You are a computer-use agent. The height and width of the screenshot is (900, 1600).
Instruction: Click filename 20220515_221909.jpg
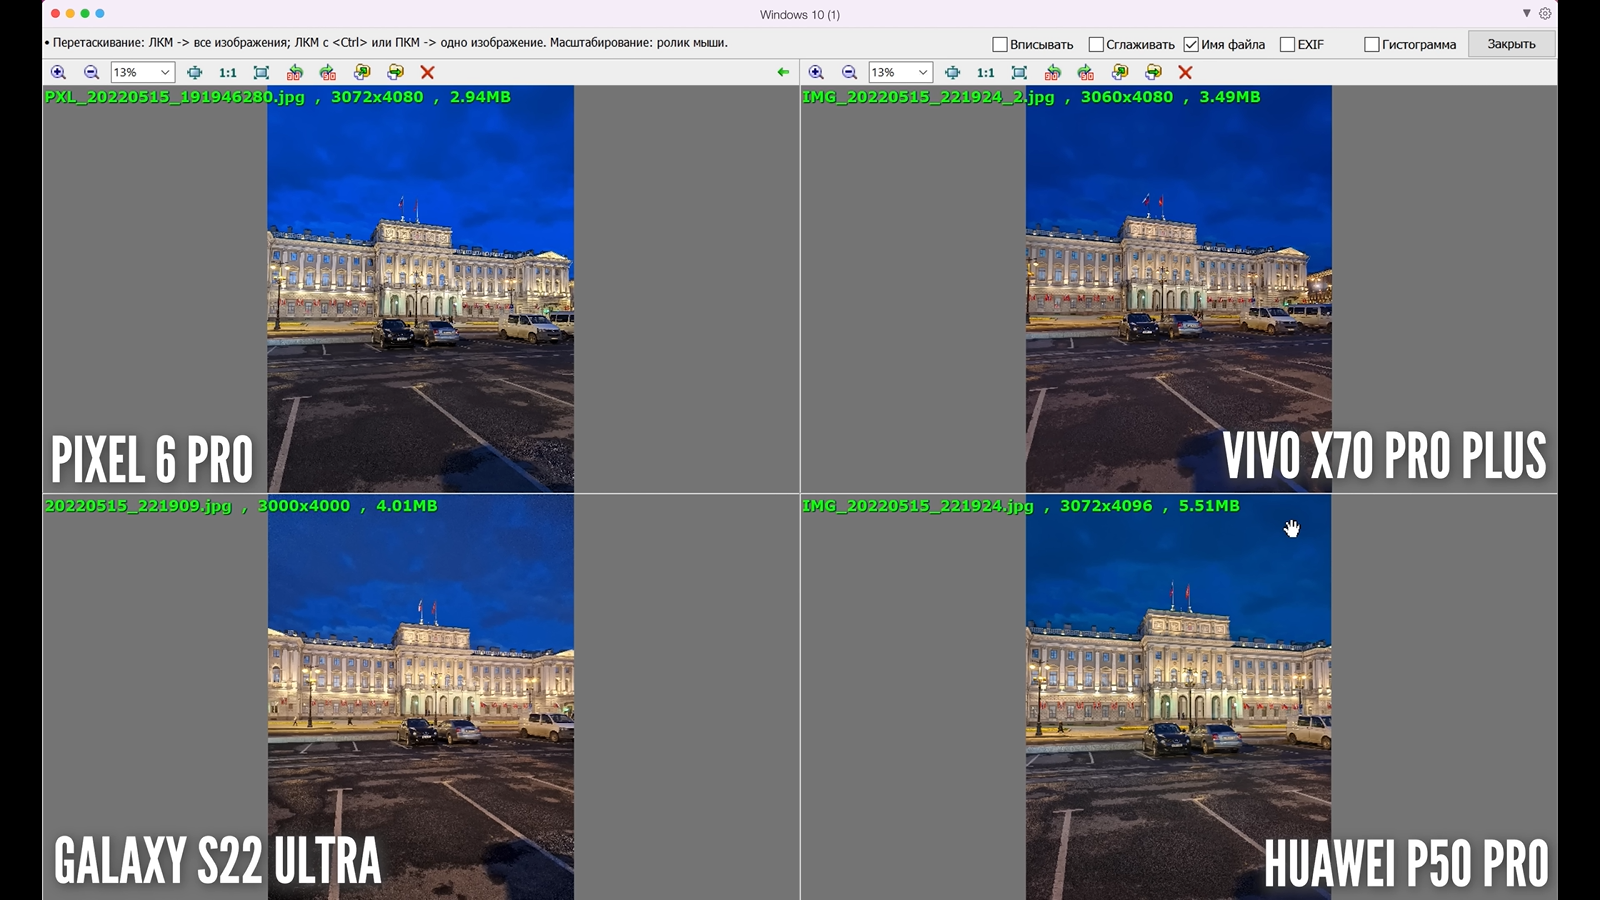[x=138, y=506]
